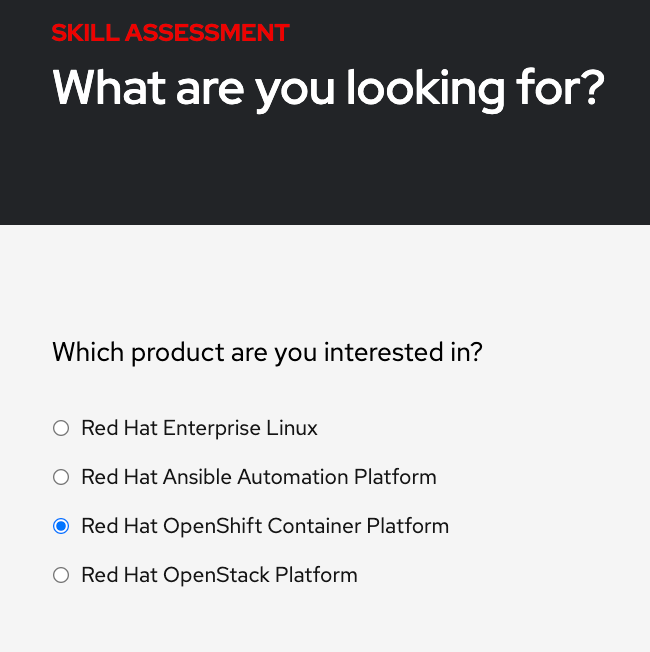This screenshot has height=652, width=650.
Task: Choose the Ansible Automation Platform radio button
Action: point(61,478)
